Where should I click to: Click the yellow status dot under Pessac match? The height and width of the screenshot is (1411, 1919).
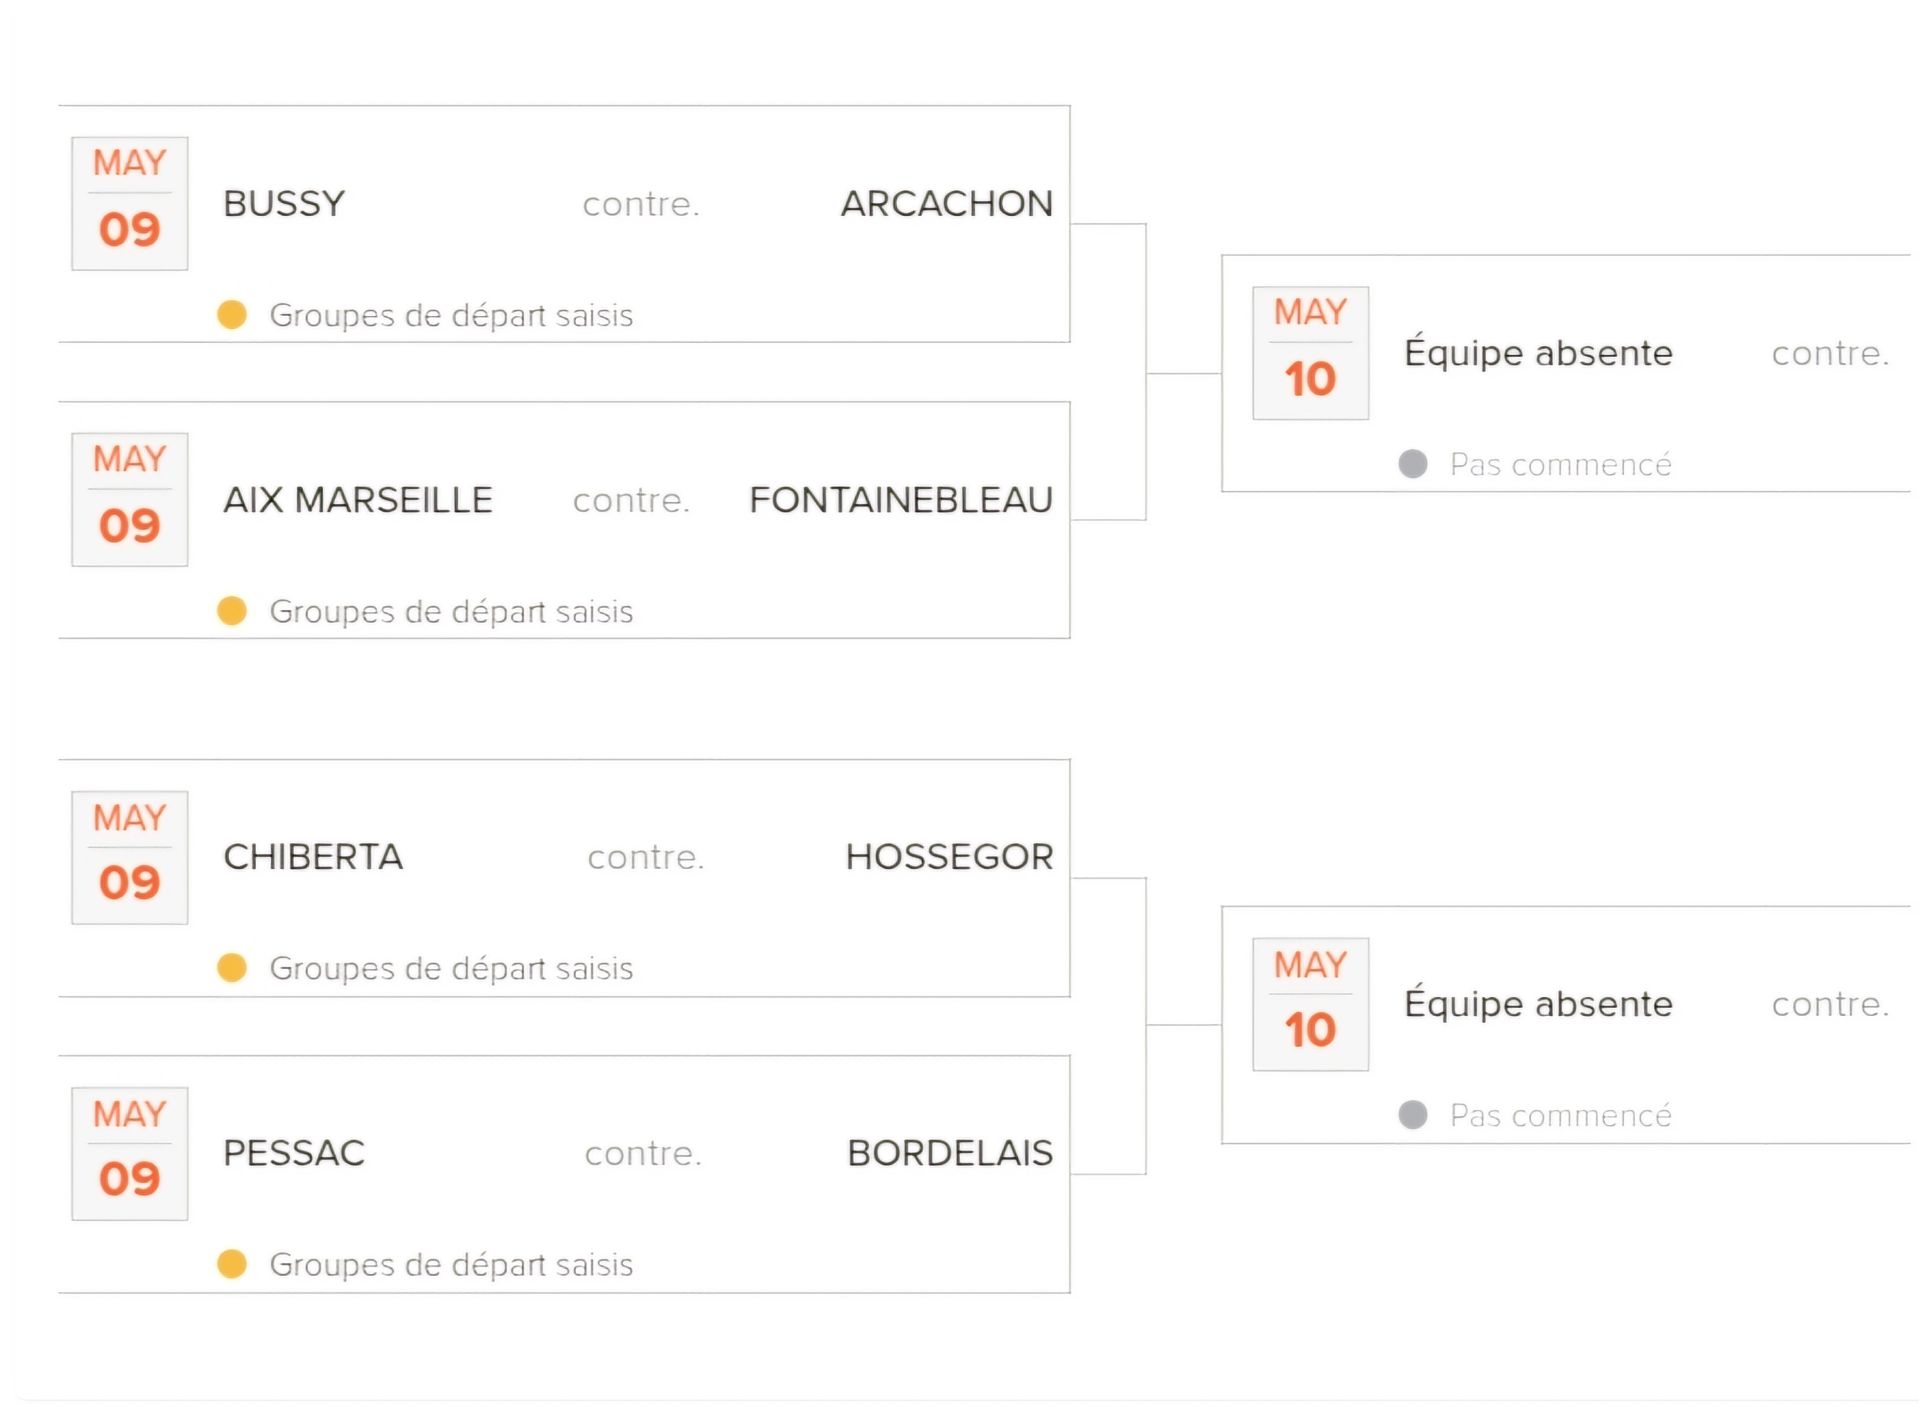click(x=232, y=1263)
